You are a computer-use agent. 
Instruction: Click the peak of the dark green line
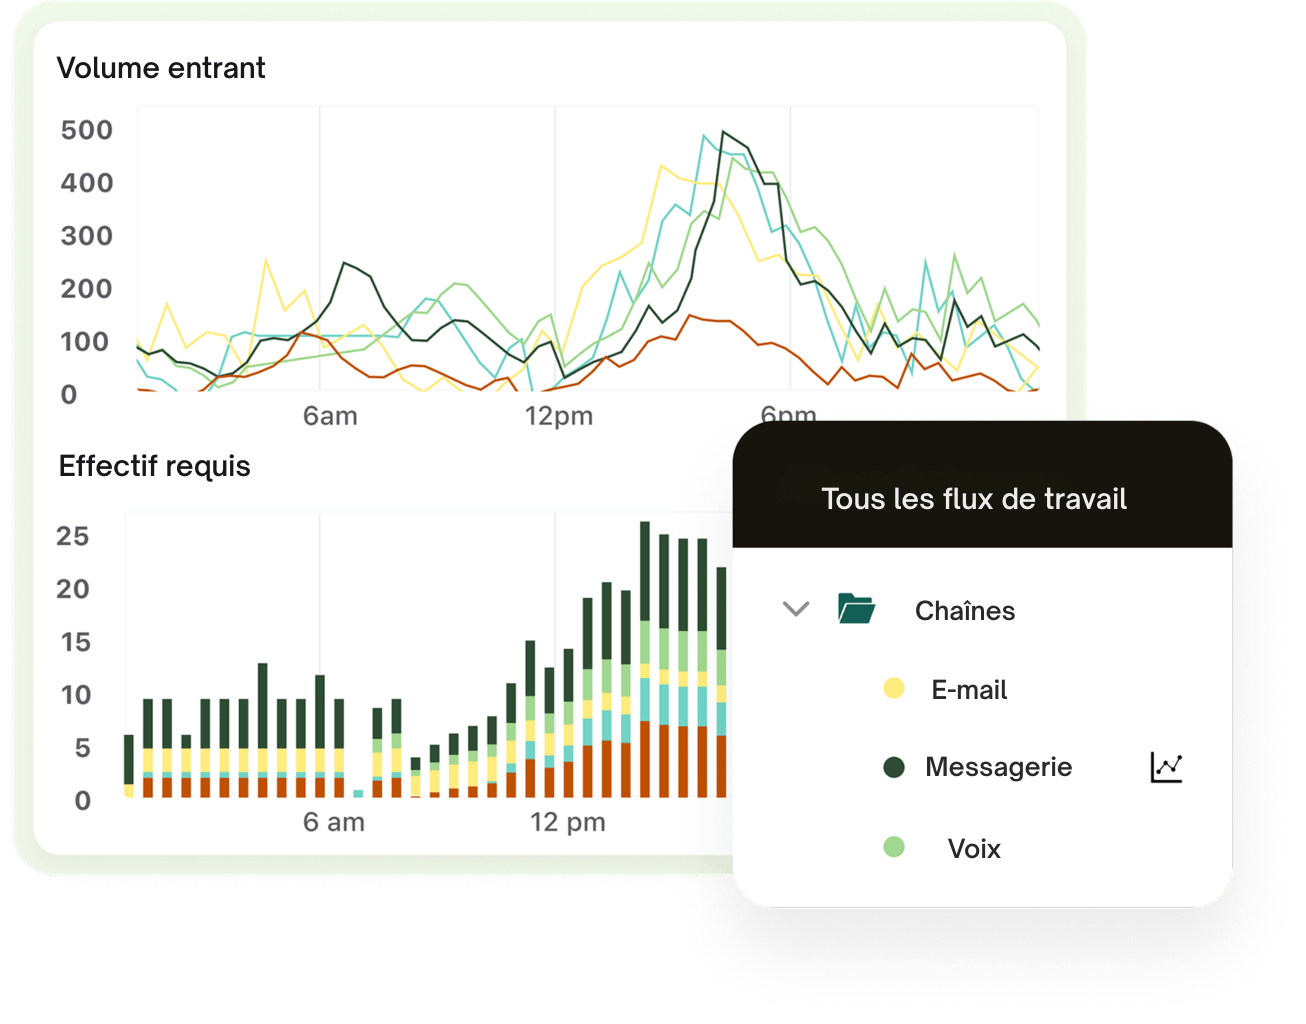point(723,130)
